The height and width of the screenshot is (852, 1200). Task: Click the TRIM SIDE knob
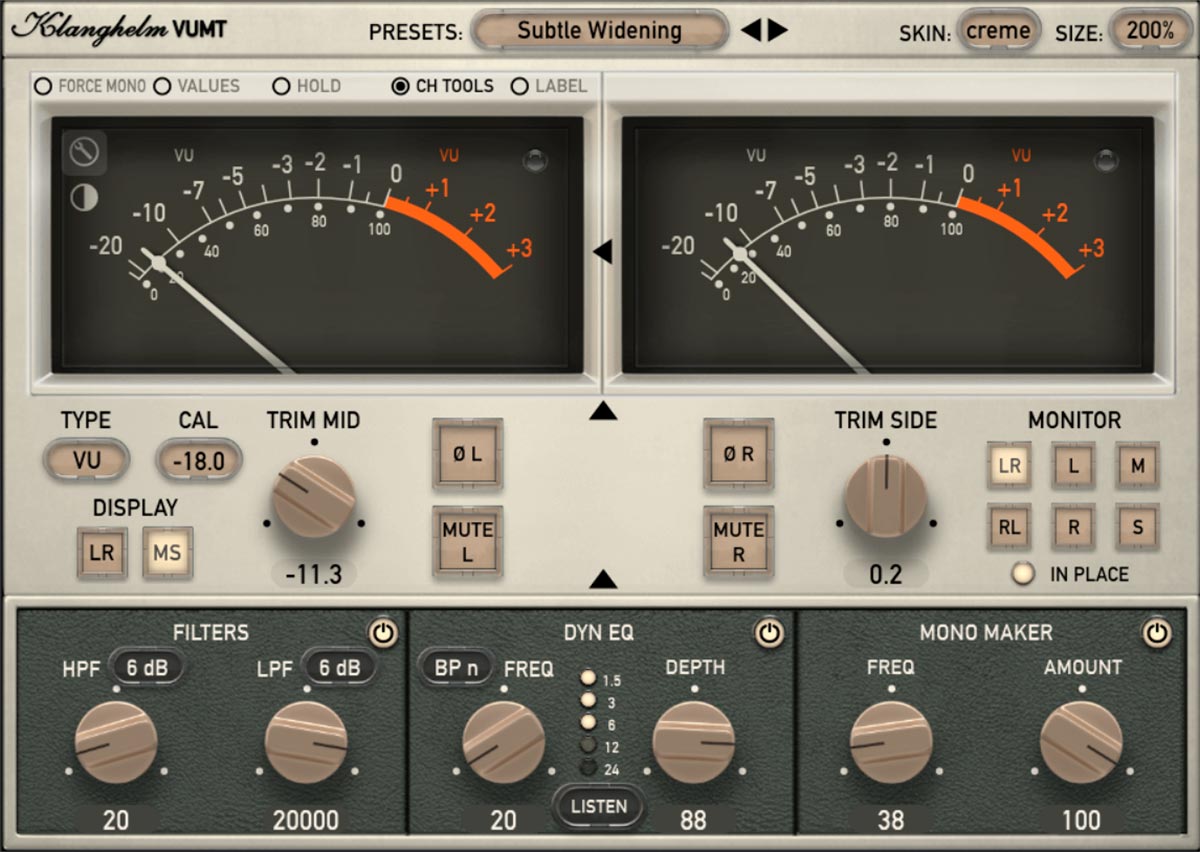pos(886,496)
